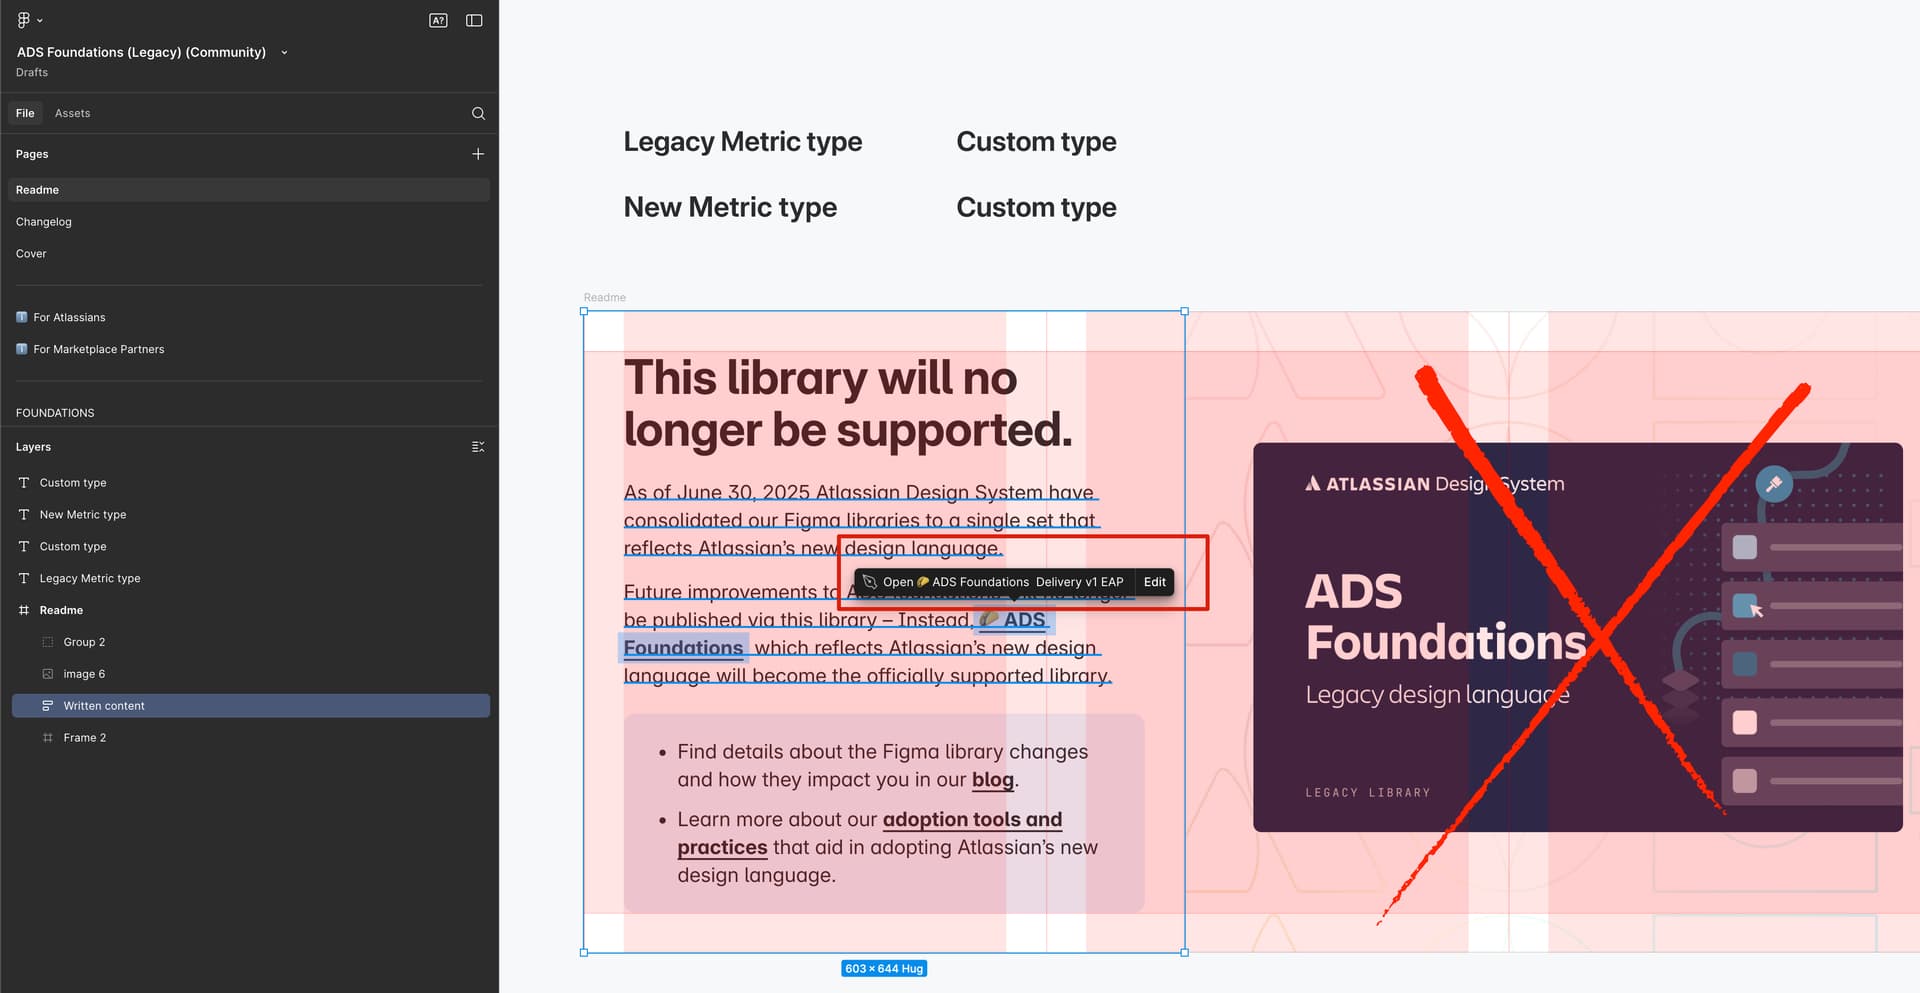This screenshot has width=1920, height=993.
Task: Select the Written content layer
Action: [x=251, y=706]
